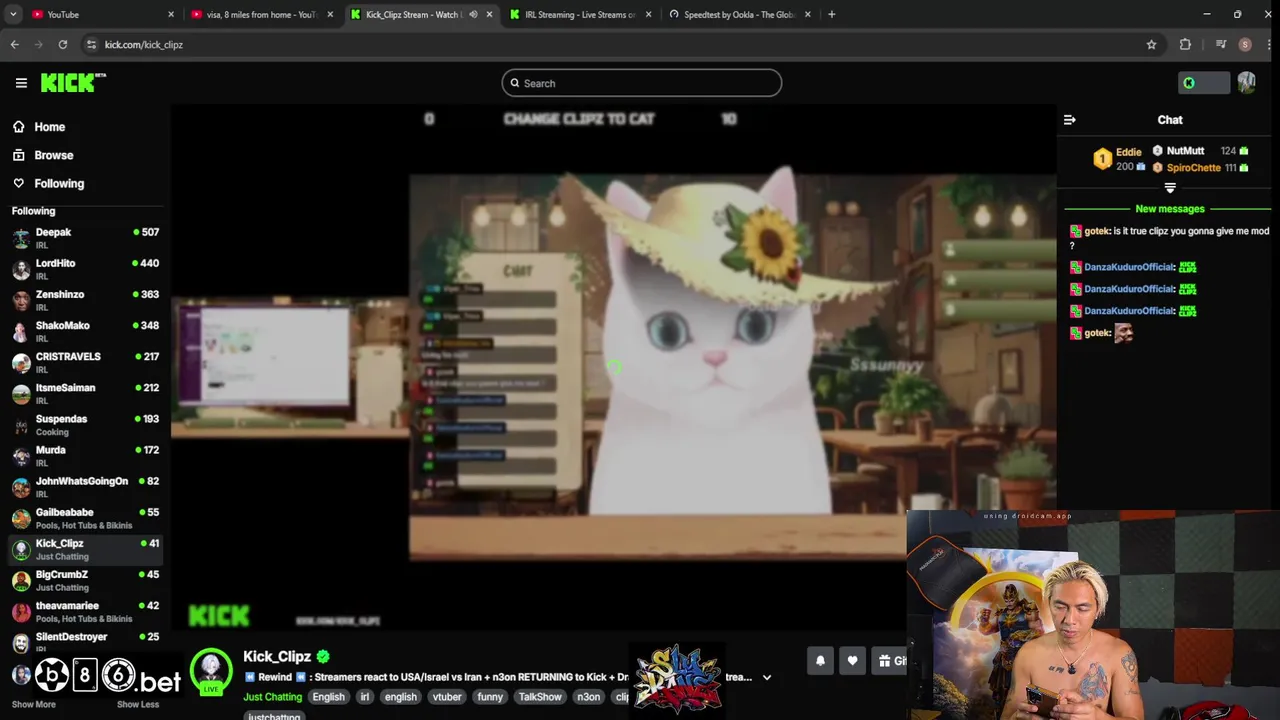This screenshot has height=720, width=1280.
Task: Open the user profile avatar menu
Action: click(x=1246, y=83)
